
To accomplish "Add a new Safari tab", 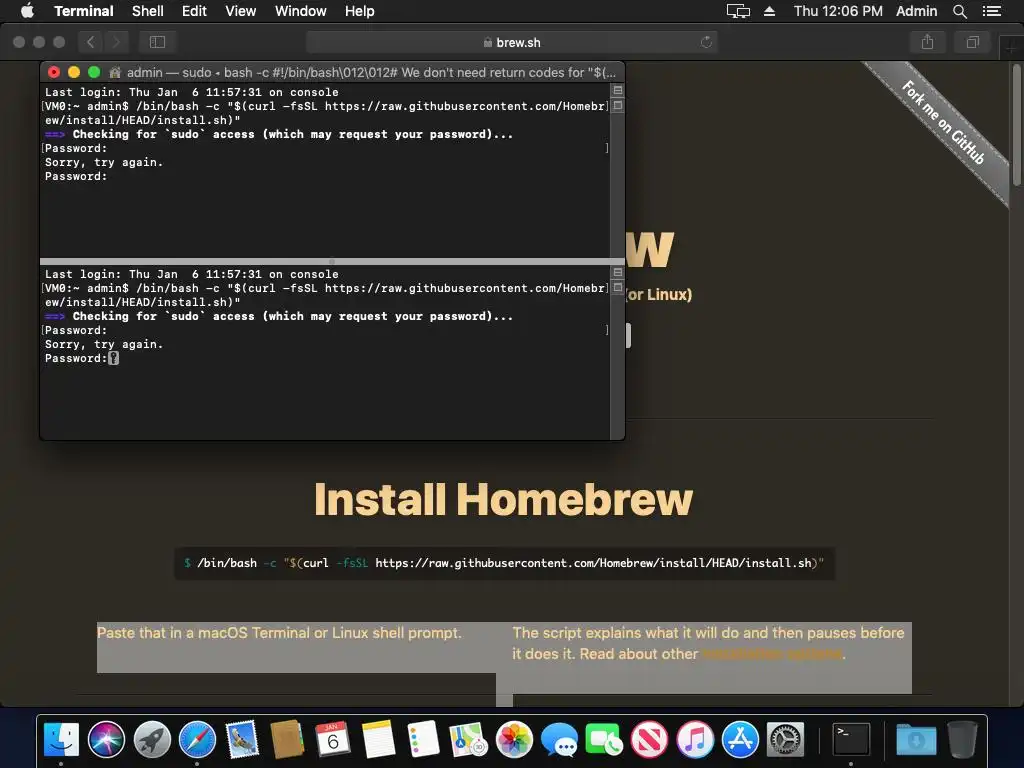I will (1012, 46).
